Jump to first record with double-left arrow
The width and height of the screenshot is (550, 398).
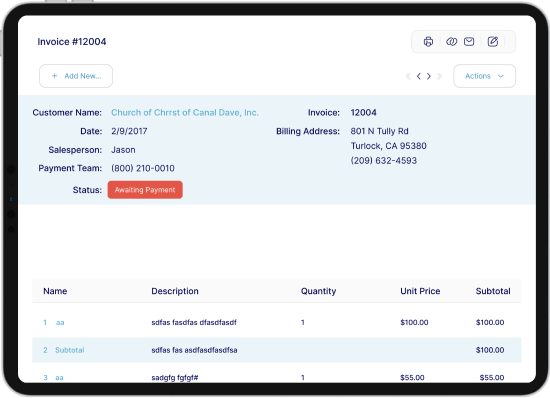coord(408,76)
